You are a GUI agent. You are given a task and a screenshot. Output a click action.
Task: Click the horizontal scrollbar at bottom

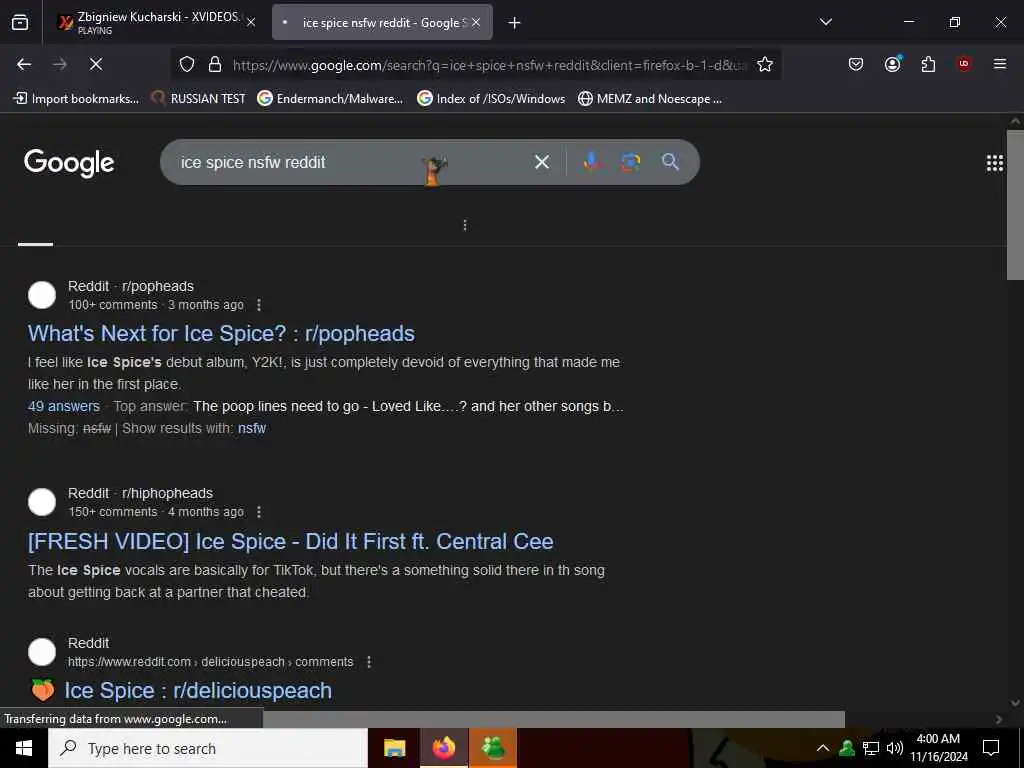point(554,719)
